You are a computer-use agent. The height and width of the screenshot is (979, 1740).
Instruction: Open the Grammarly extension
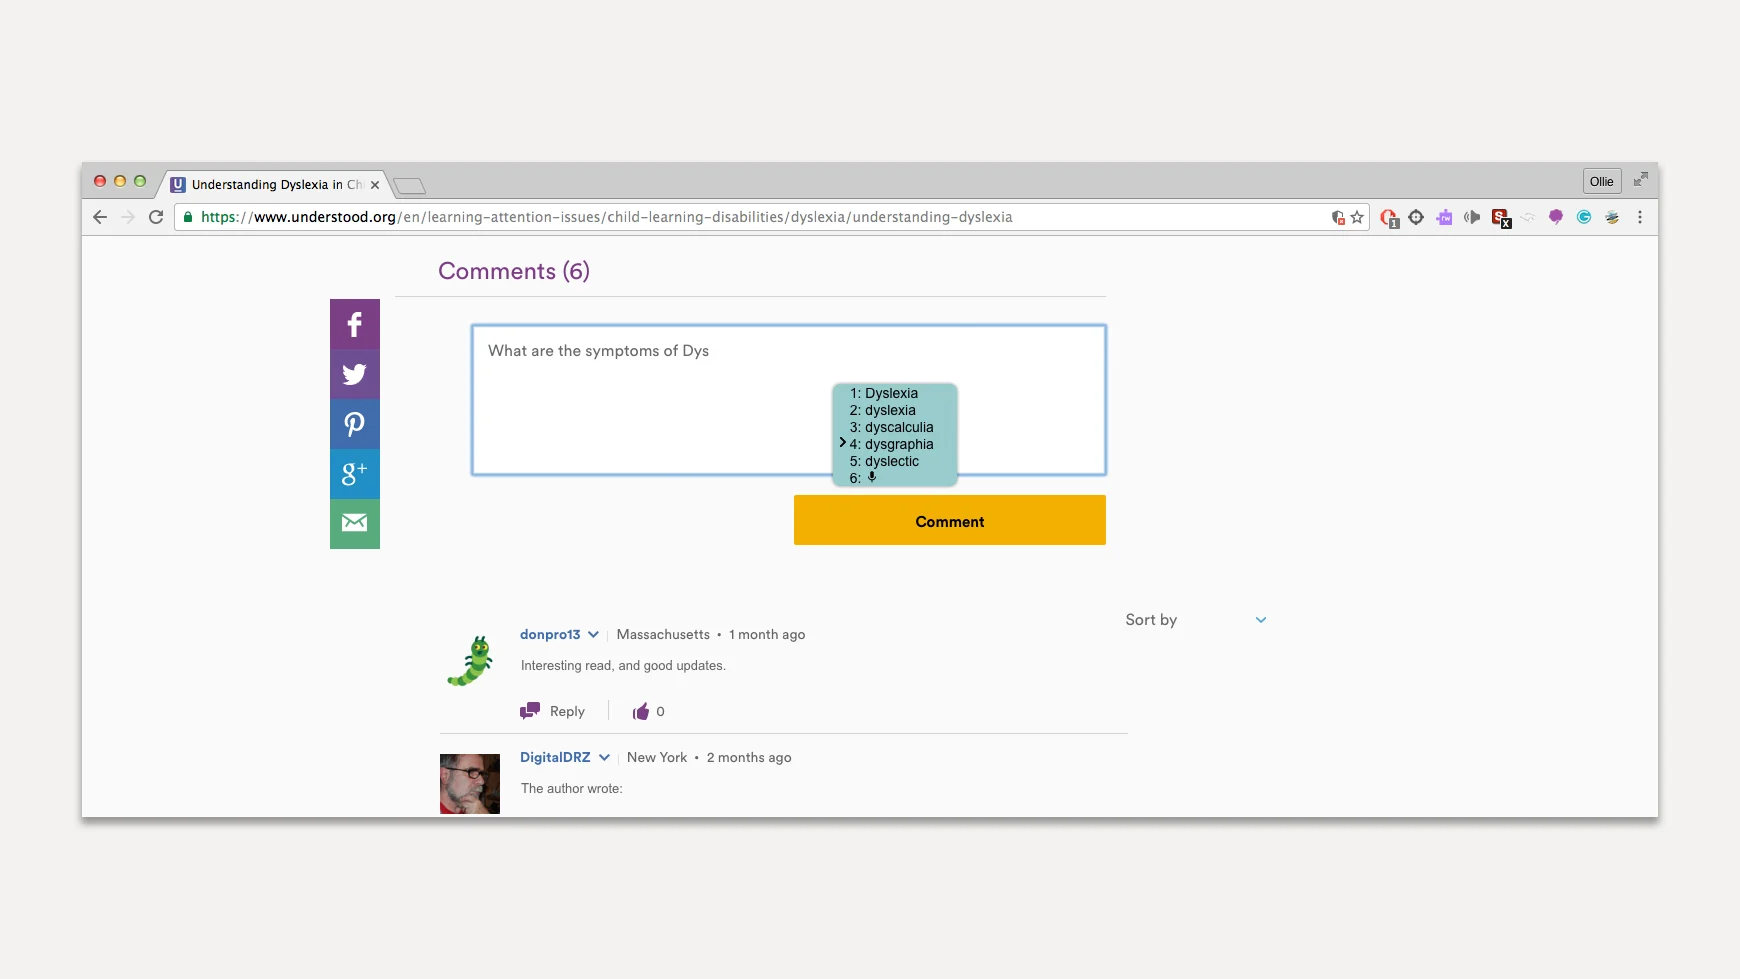1584,217
